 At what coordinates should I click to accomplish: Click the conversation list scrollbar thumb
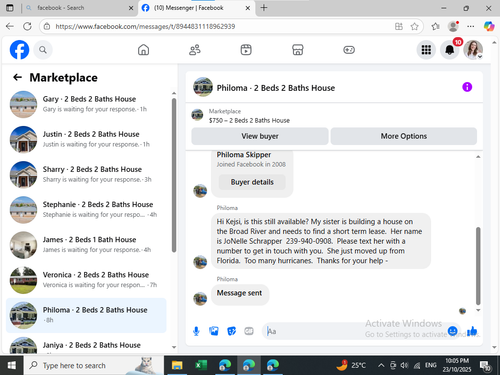click(x=174, y=175)
